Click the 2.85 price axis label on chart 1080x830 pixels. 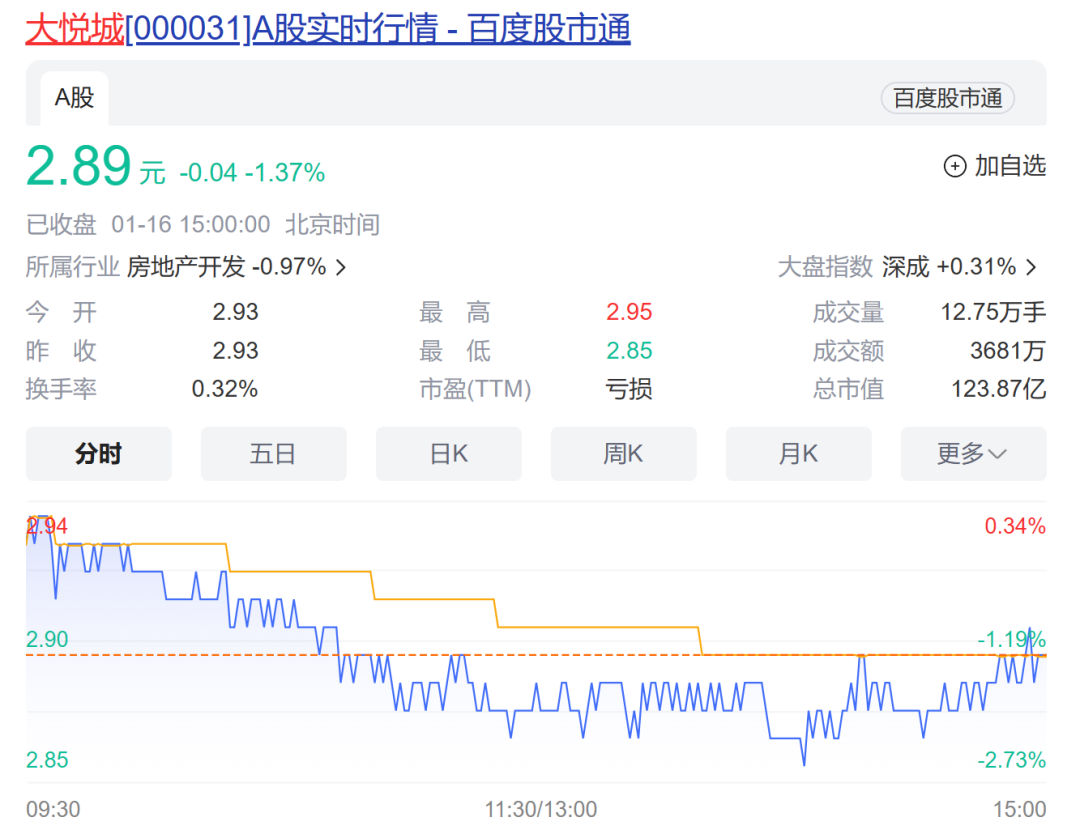[x=47, y=760]
